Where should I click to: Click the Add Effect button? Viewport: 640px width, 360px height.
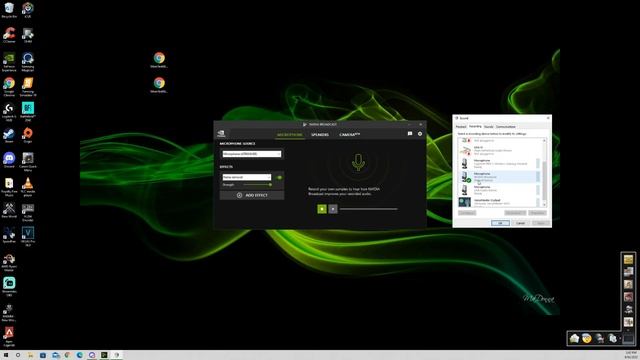pos(252,195)
